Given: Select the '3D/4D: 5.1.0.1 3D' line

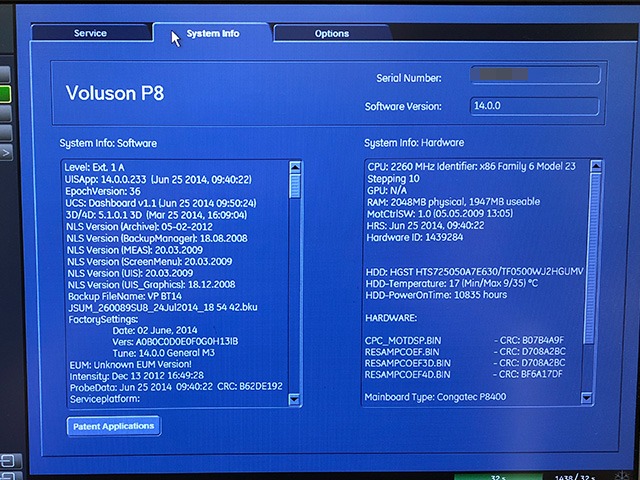Looking at the screenshot, I should (x=156, y=215).
